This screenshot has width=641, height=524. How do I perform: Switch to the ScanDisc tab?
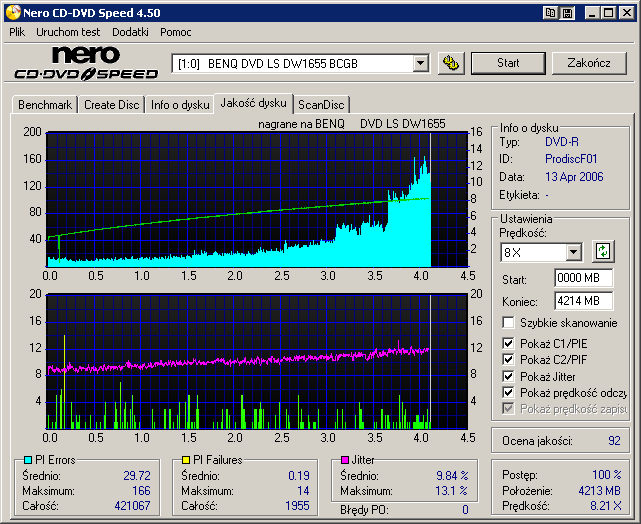321,105
